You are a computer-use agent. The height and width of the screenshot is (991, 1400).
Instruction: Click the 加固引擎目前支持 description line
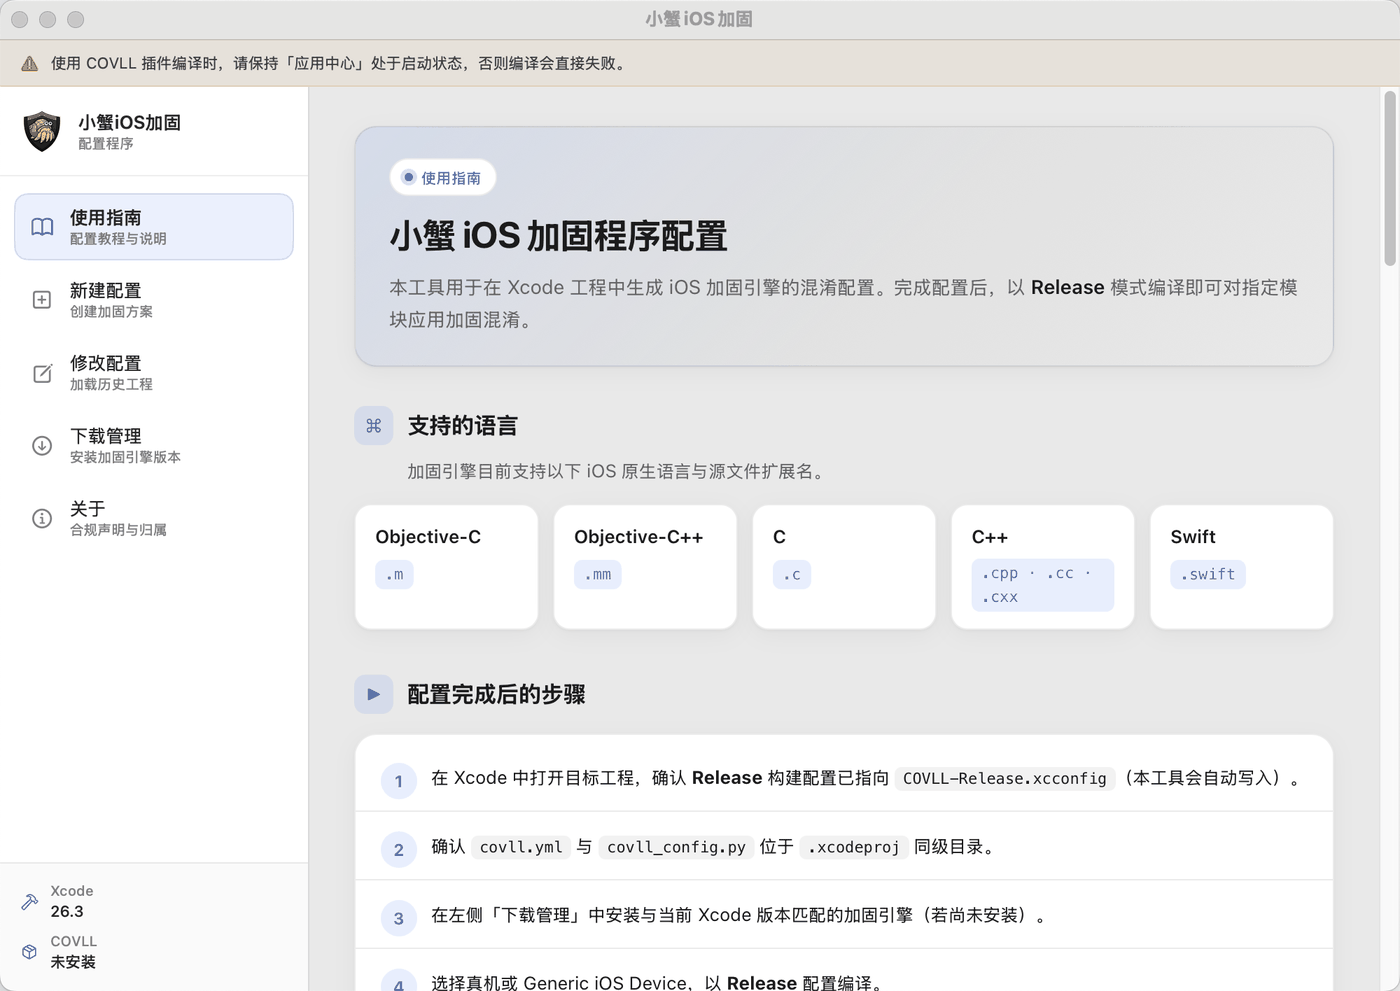pyautogui.click(x=619, y=471)
